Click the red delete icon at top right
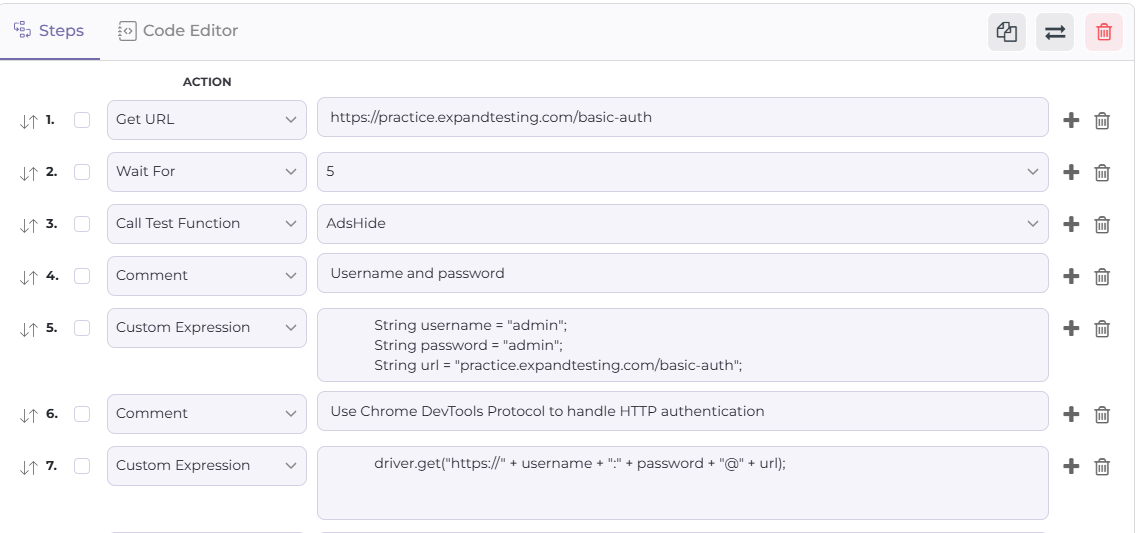 tap(1103, 32)
